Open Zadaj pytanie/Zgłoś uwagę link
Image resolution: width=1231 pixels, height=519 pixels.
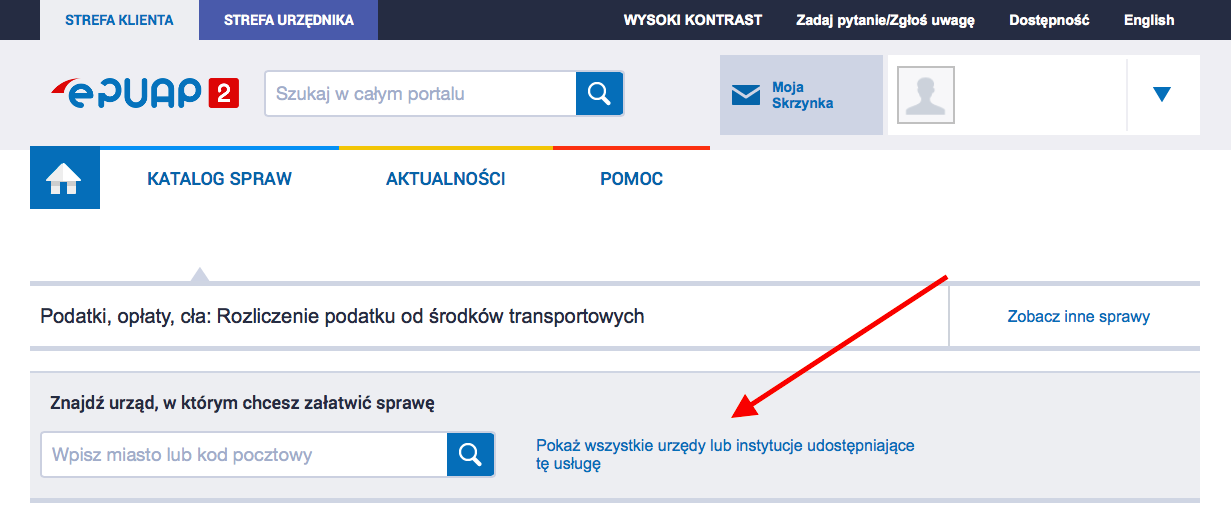(885, 20)
